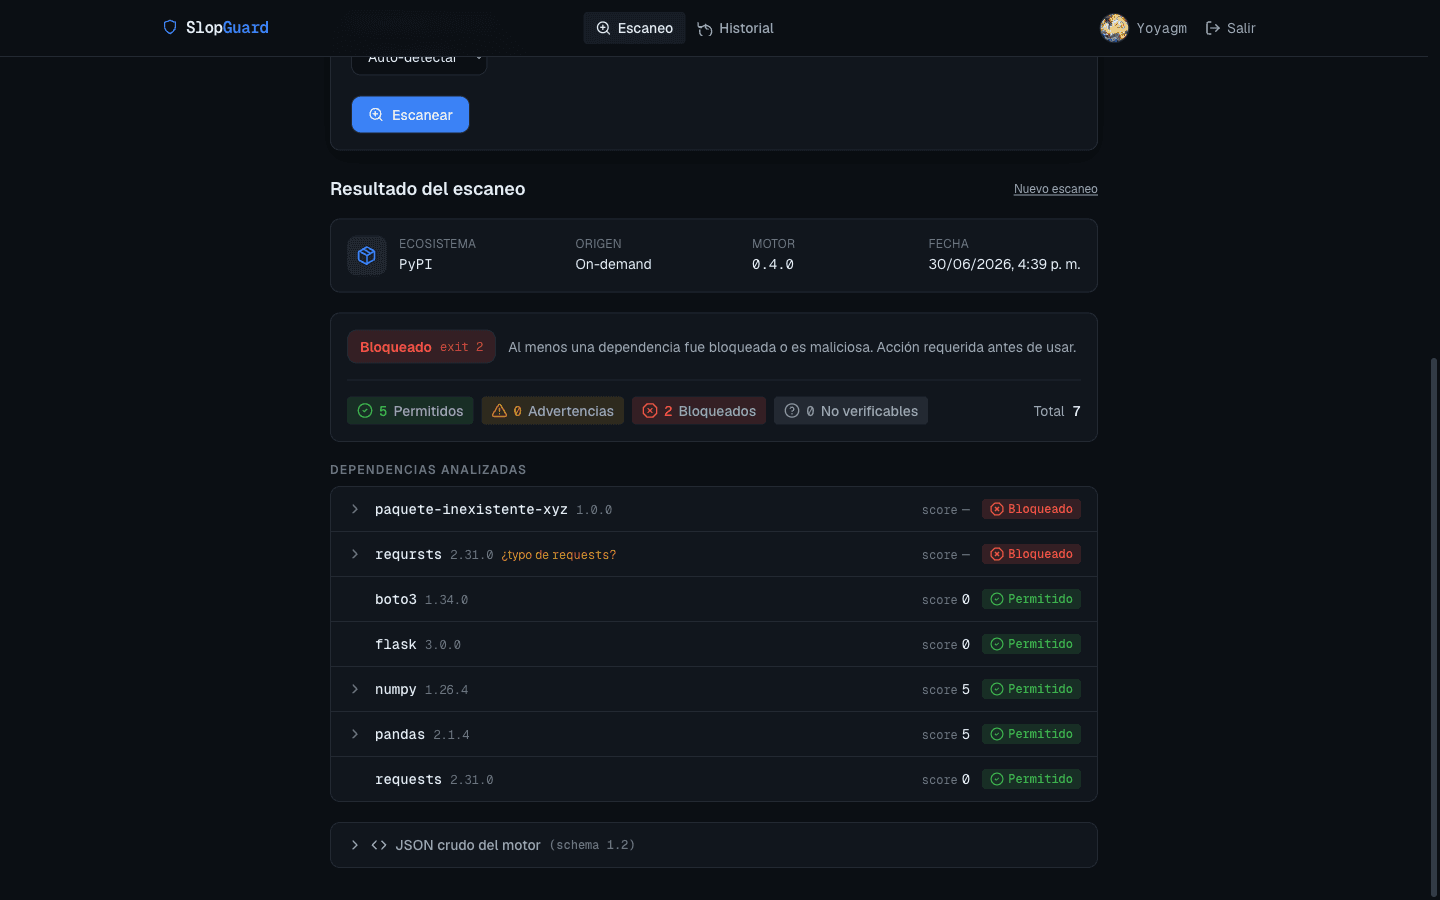Select the flask package name
This screenshot has height=900, width=1440.
click(x=396, y=644)
